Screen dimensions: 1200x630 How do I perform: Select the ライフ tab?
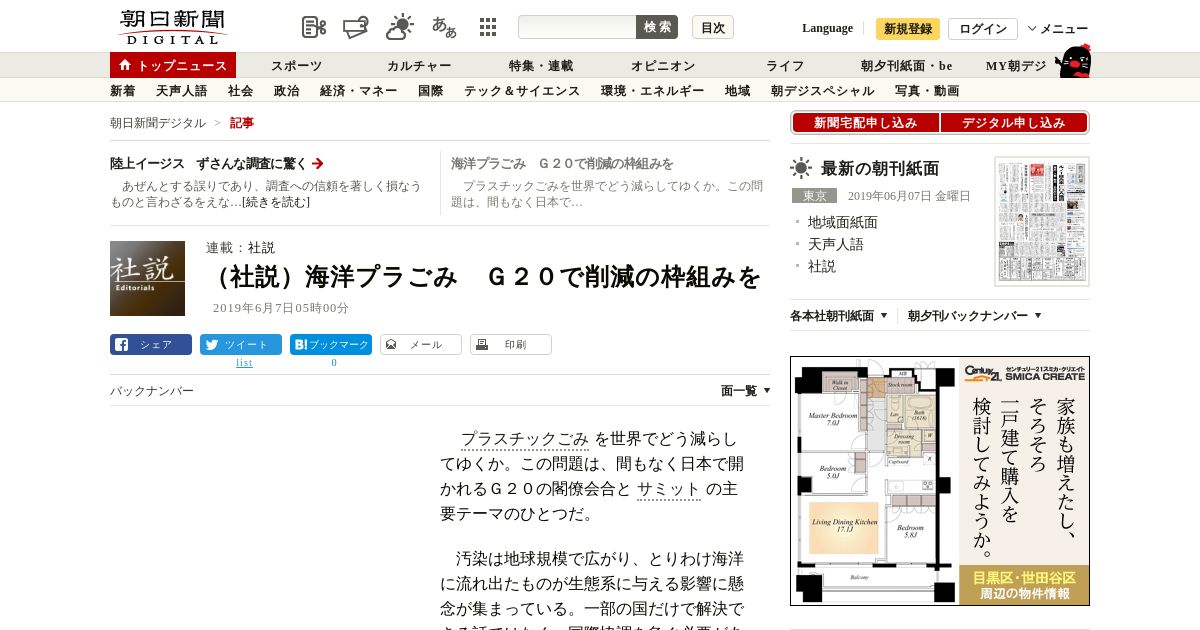click(785, 66)
